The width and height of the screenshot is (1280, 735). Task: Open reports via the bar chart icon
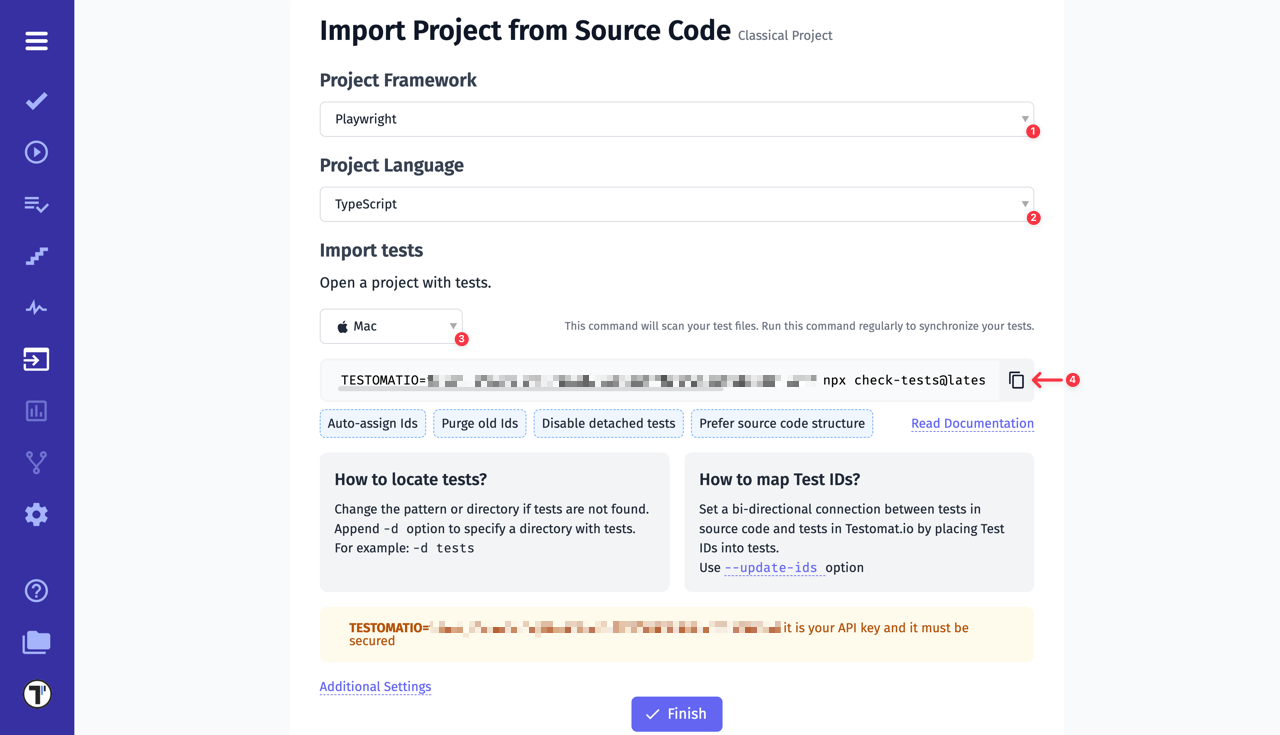click(36, 410)
